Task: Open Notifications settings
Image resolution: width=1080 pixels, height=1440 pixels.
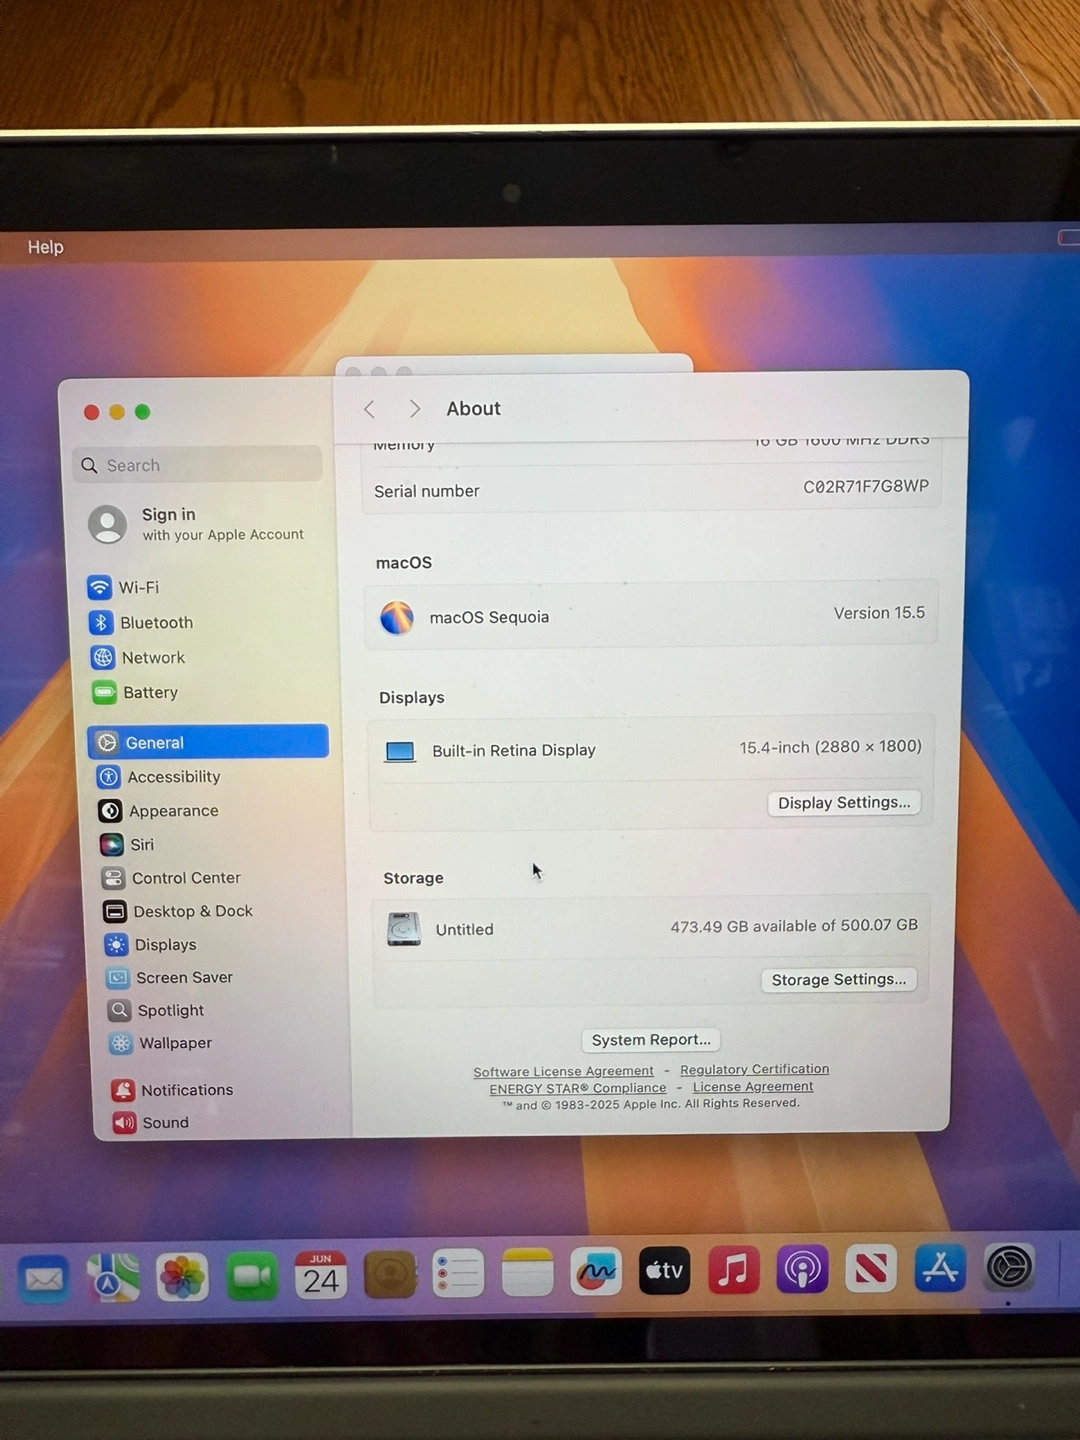Action: point(172,1090)
